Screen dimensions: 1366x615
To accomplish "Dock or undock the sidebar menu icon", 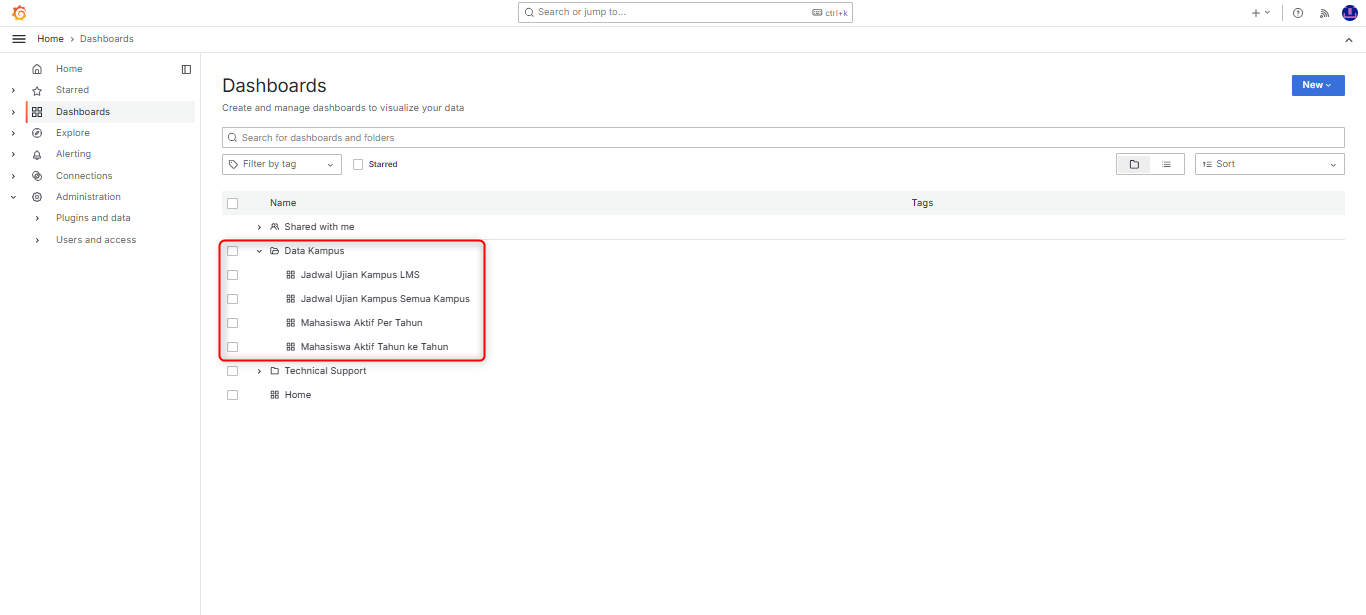I will pyautogui.click(x=186, y=69).
